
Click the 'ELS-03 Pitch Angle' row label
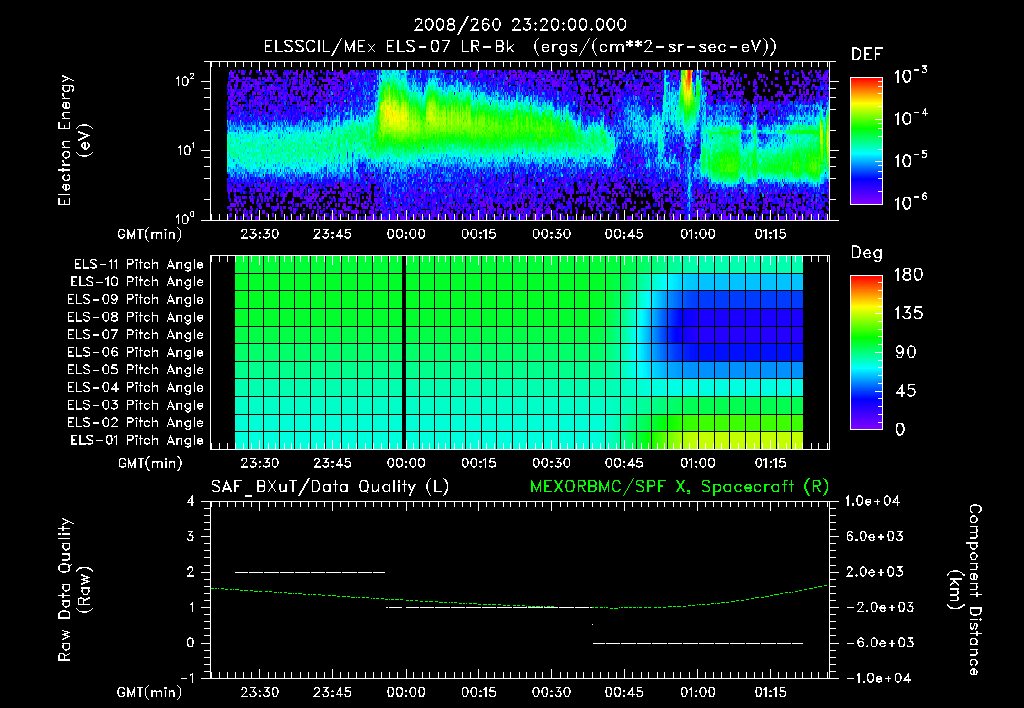136,405
